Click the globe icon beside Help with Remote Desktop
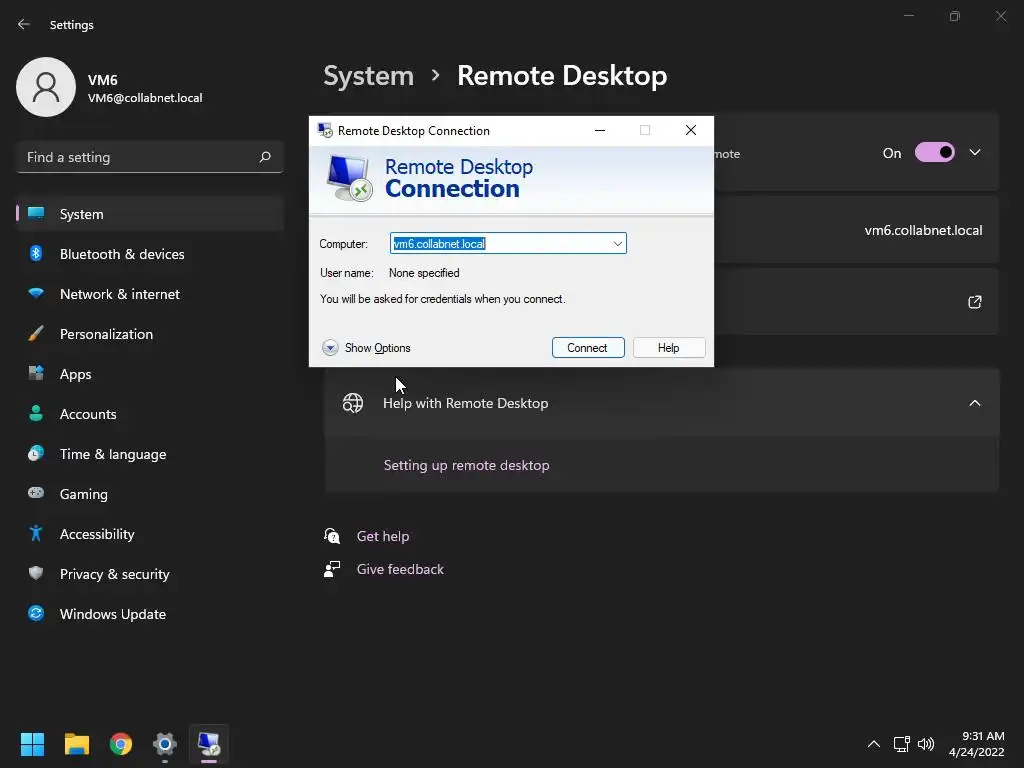 coord(353,403)
